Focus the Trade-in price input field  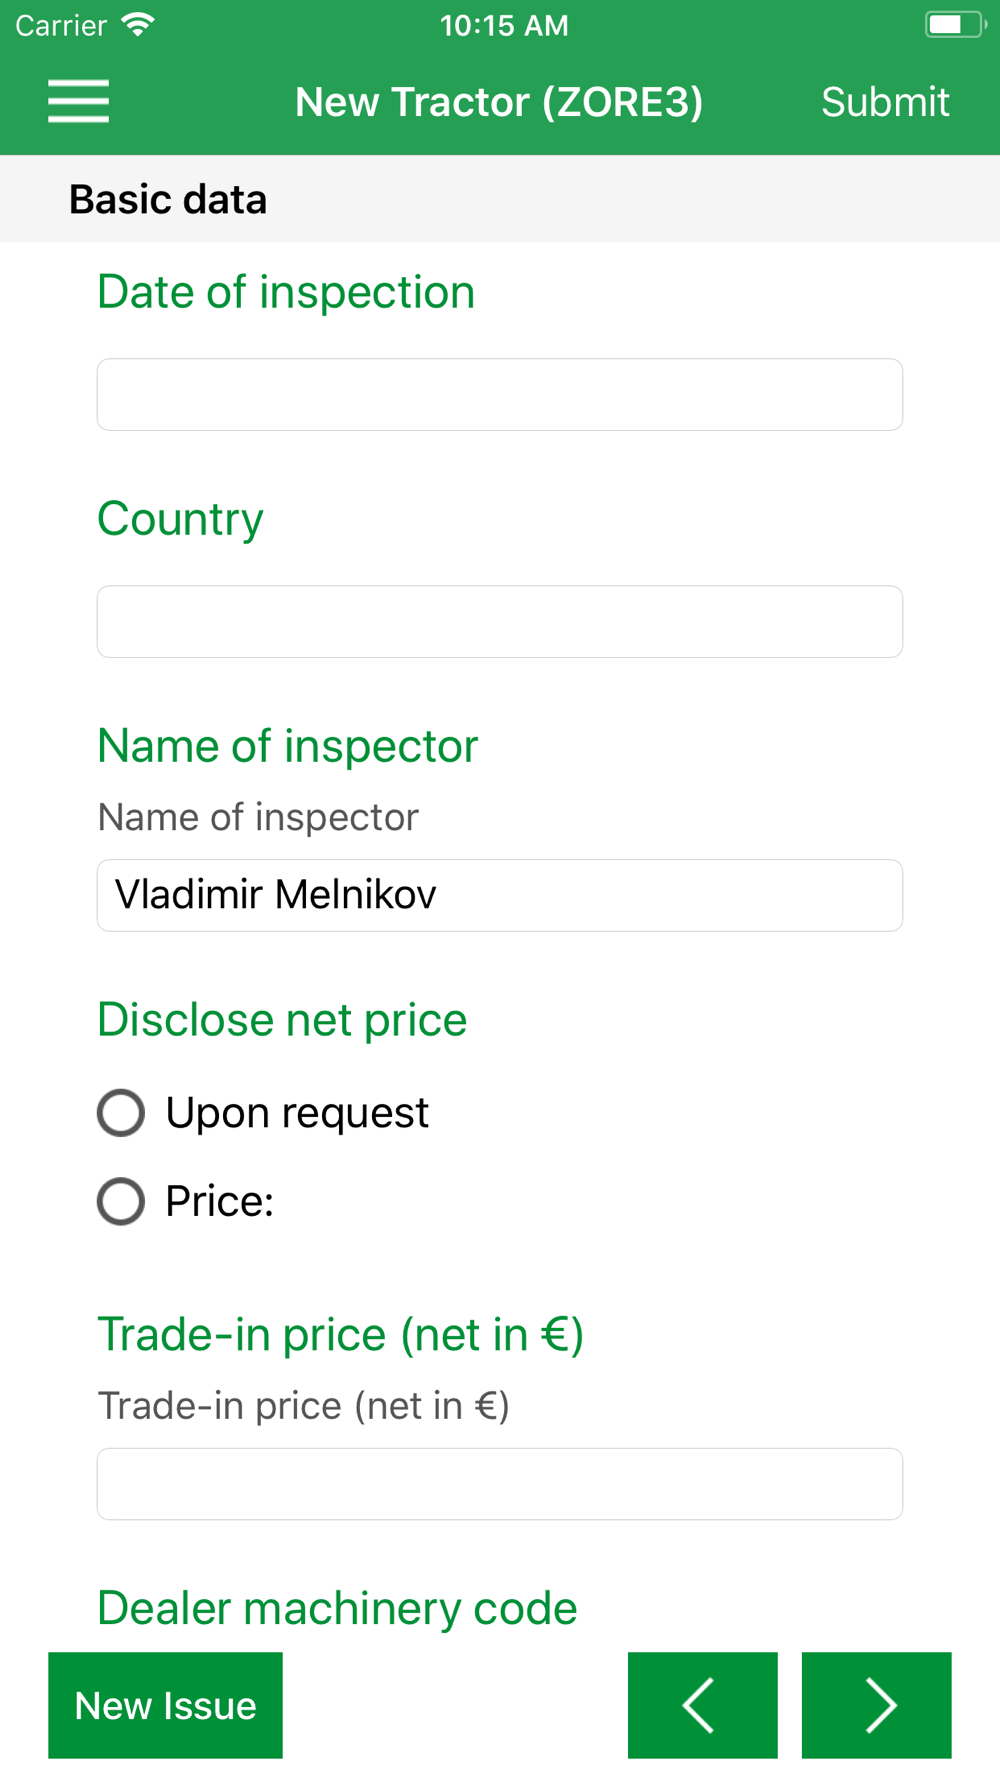coord(500,1484)
